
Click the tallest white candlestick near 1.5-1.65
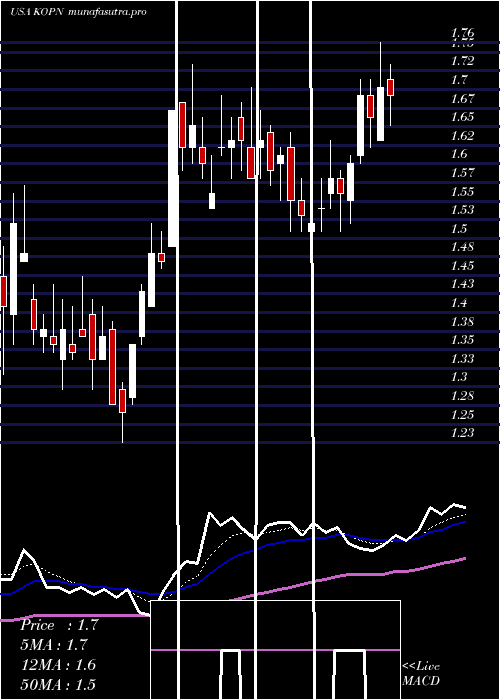(173, 179)
